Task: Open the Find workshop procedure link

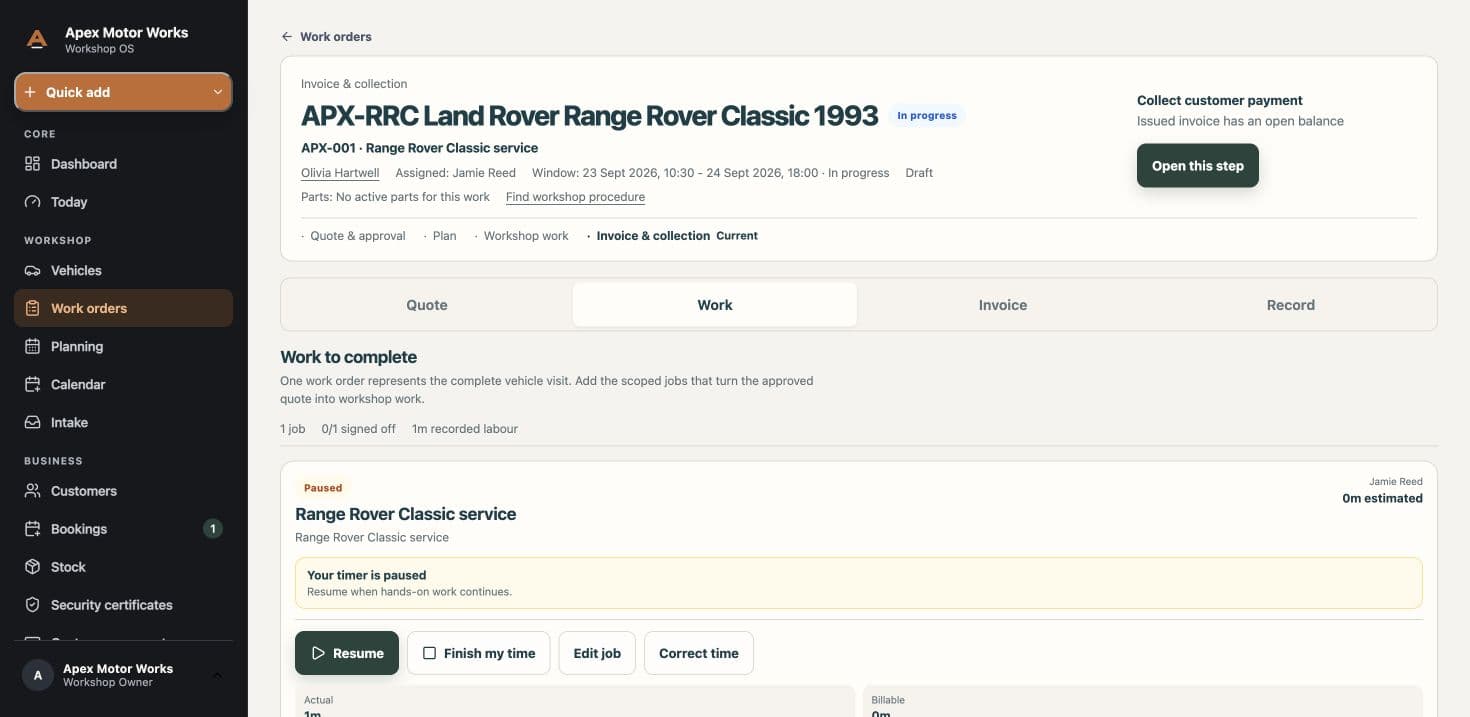Action: (x=575, y=197)
